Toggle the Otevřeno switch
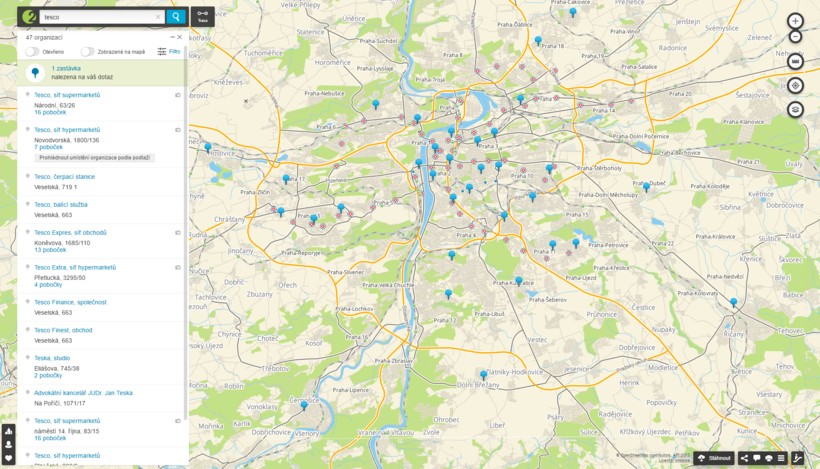The image size is (820, 469). [32, 52]
